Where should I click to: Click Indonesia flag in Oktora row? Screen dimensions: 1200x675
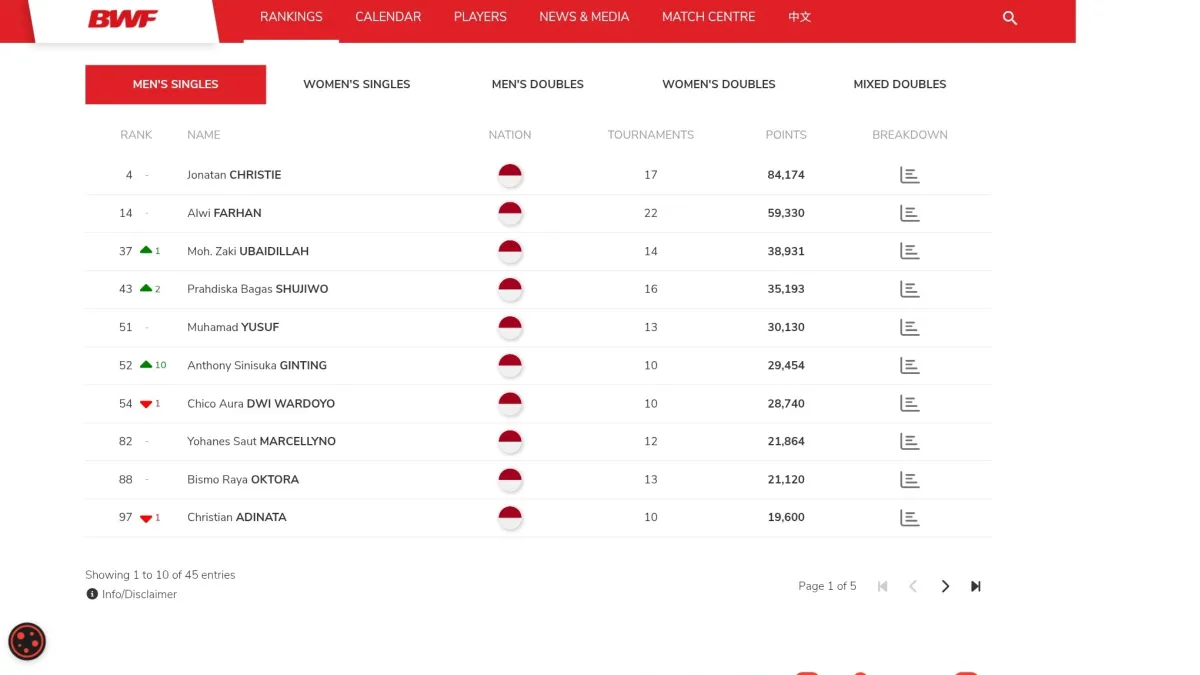point(510,479)
